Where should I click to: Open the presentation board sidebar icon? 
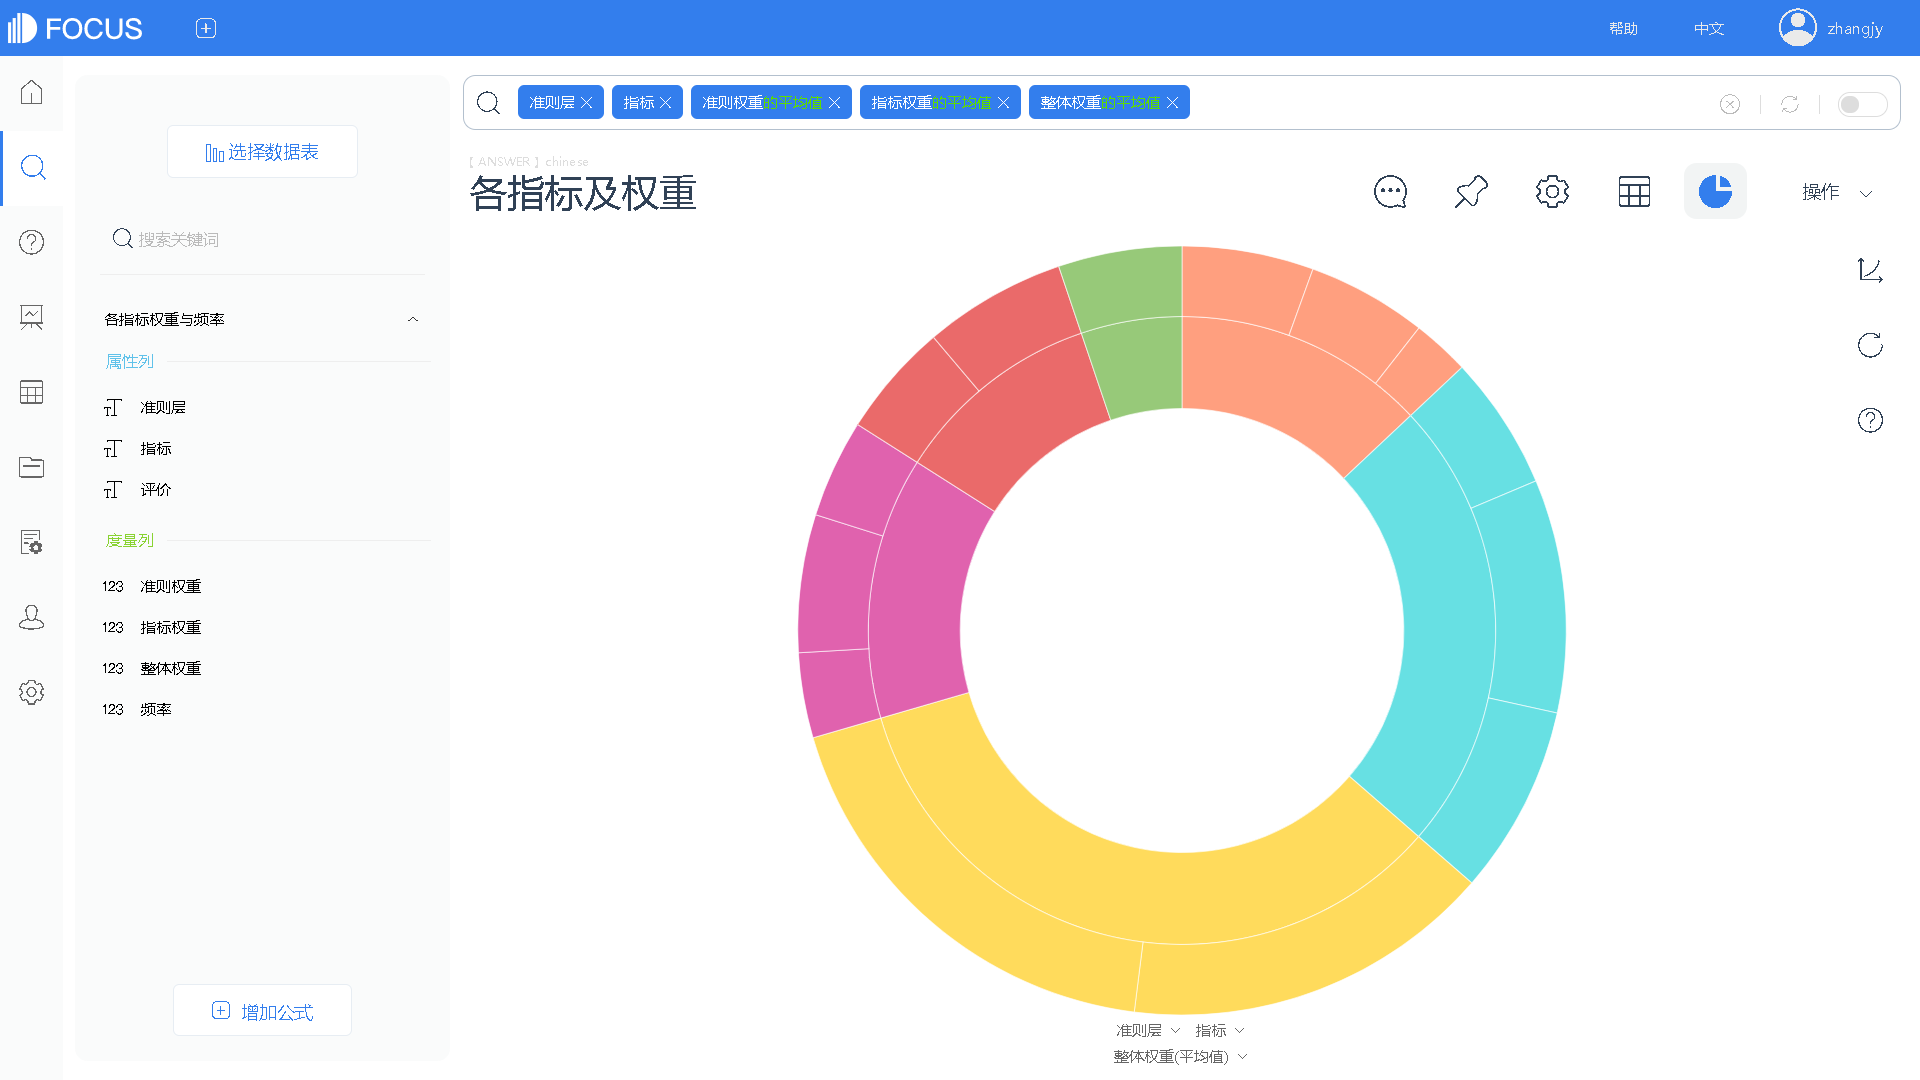32,317
